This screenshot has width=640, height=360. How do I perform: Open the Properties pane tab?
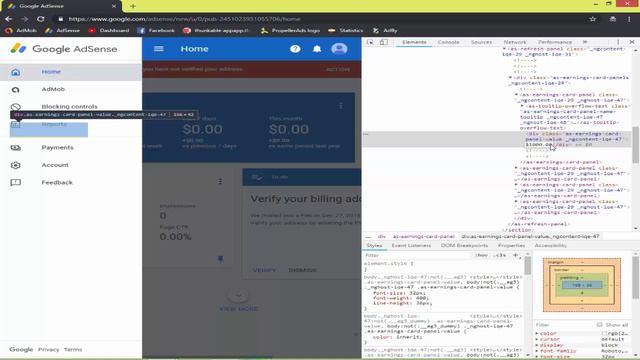coord(511,246)
